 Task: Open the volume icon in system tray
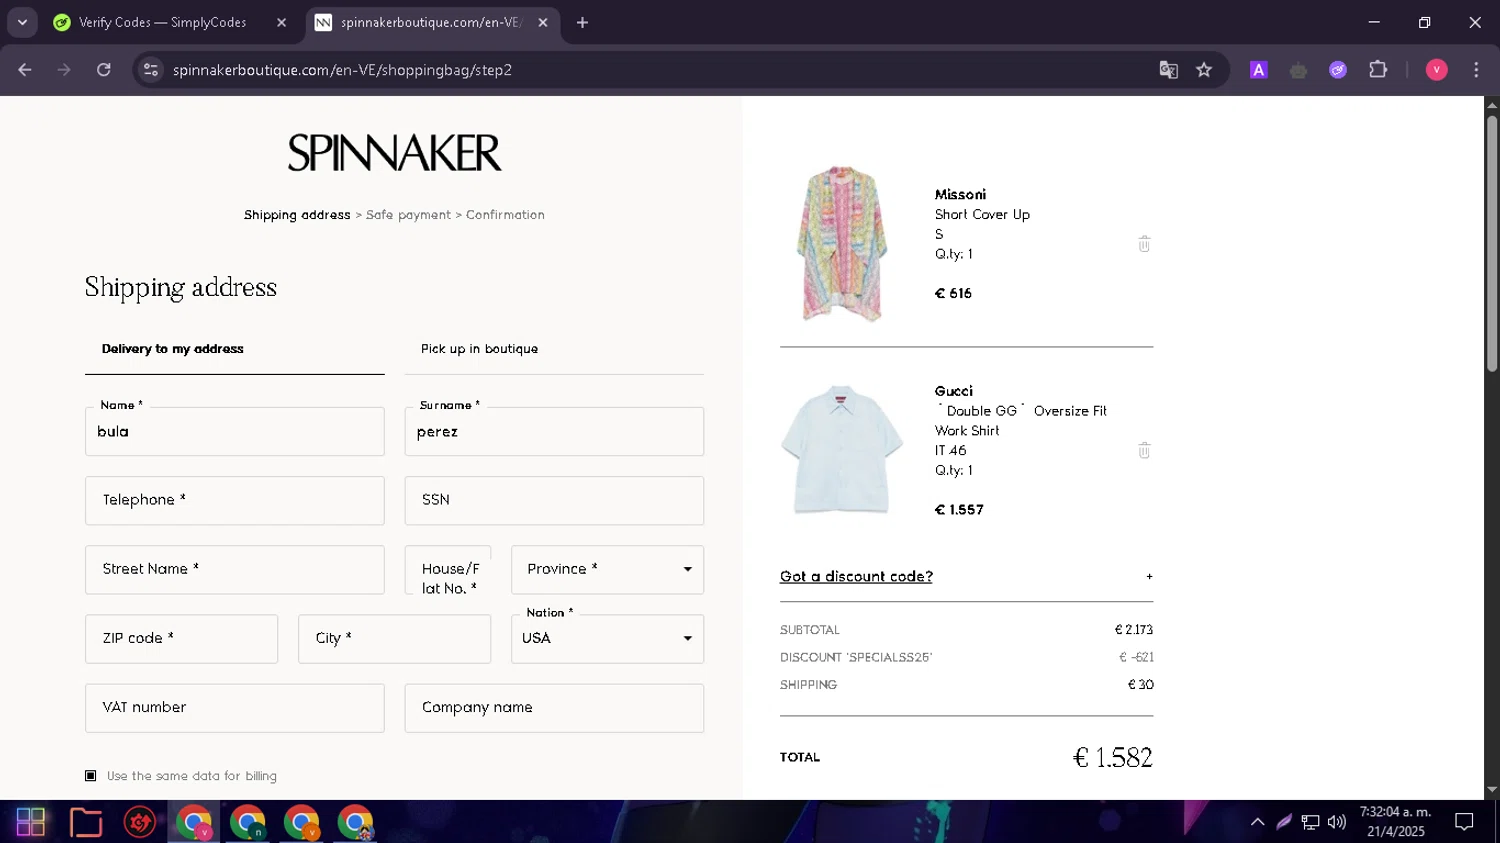pyautogui.click(x=1337, y=822)
